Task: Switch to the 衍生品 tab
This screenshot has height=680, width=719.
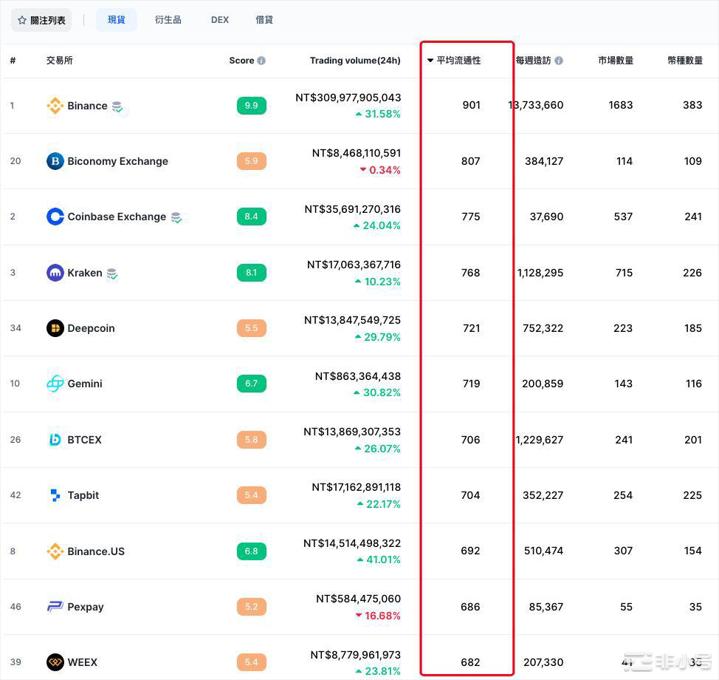Action: click(168, 20)
